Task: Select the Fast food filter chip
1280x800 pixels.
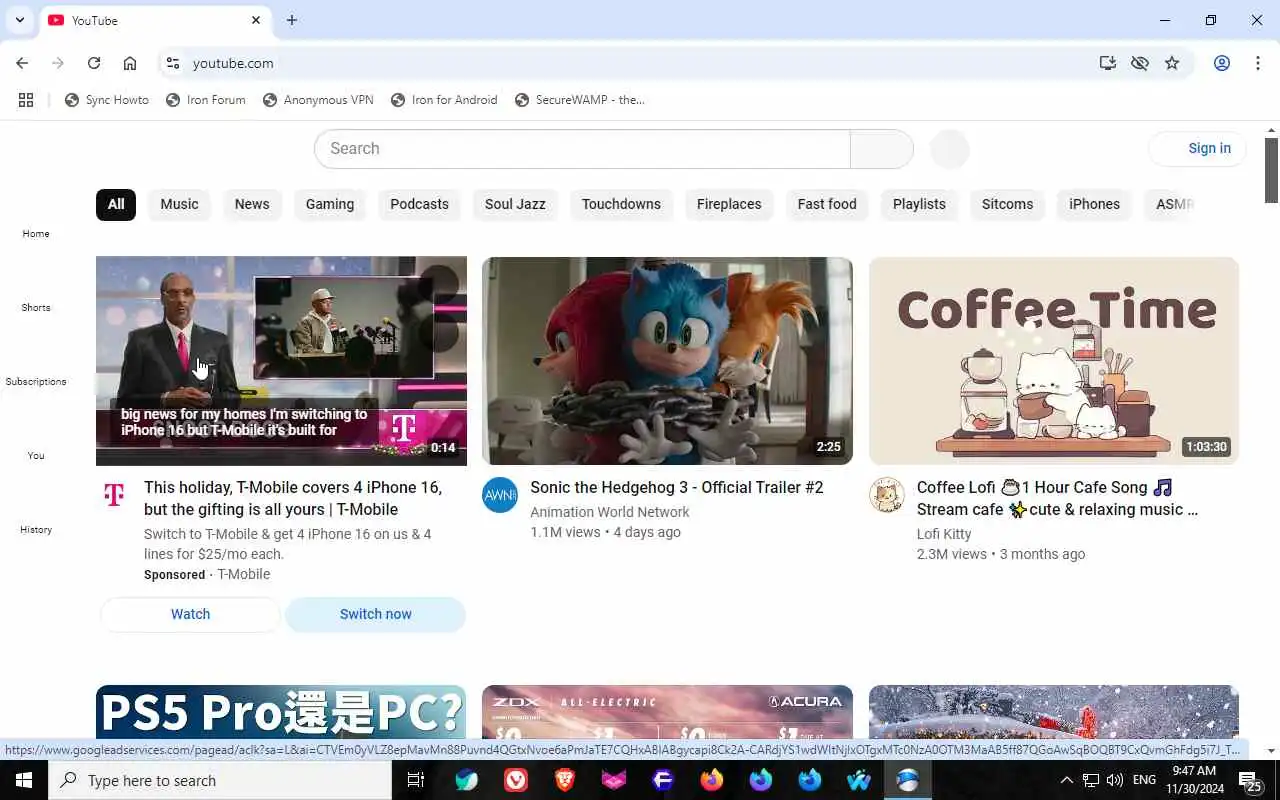Action: [x=827, y=204]
